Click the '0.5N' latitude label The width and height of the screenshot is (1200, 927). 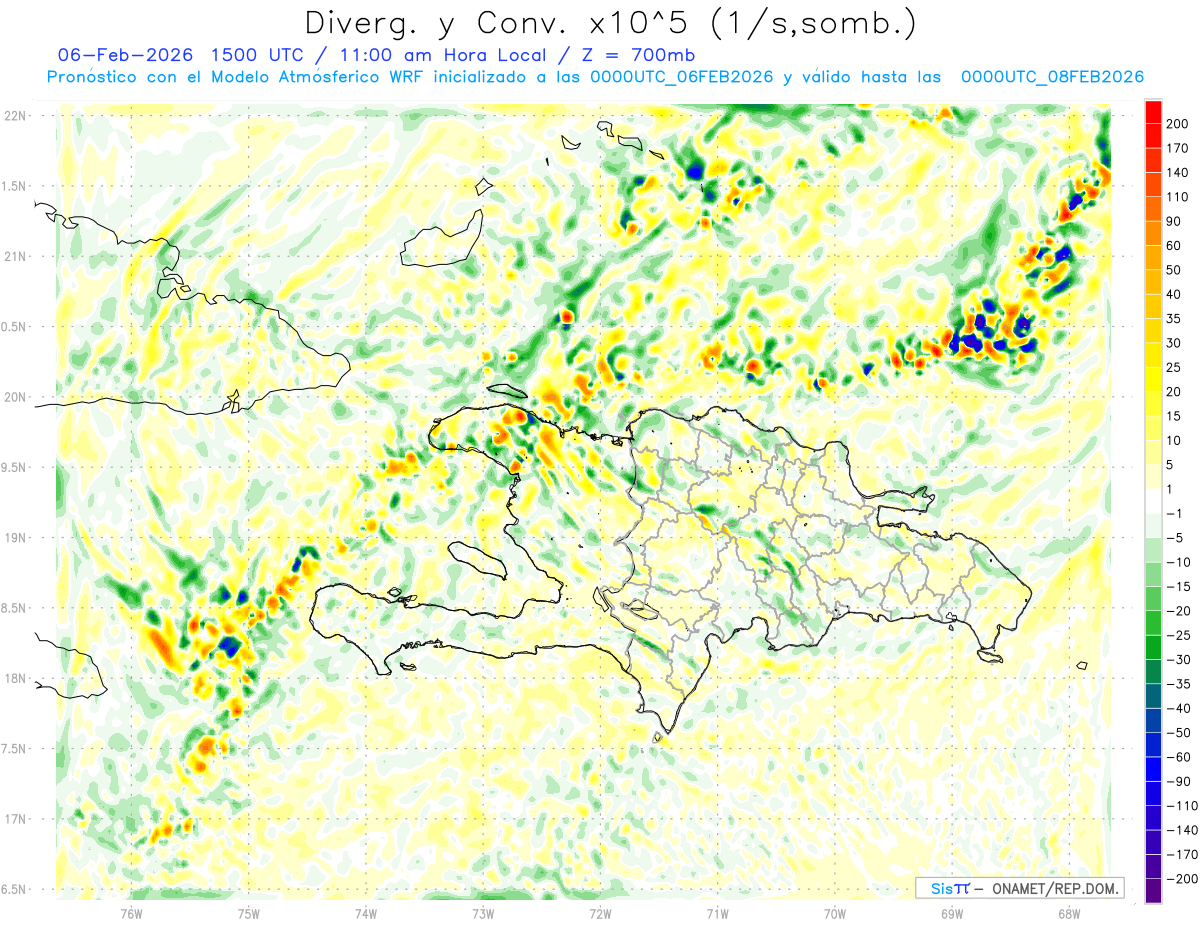tap(15, 327)
